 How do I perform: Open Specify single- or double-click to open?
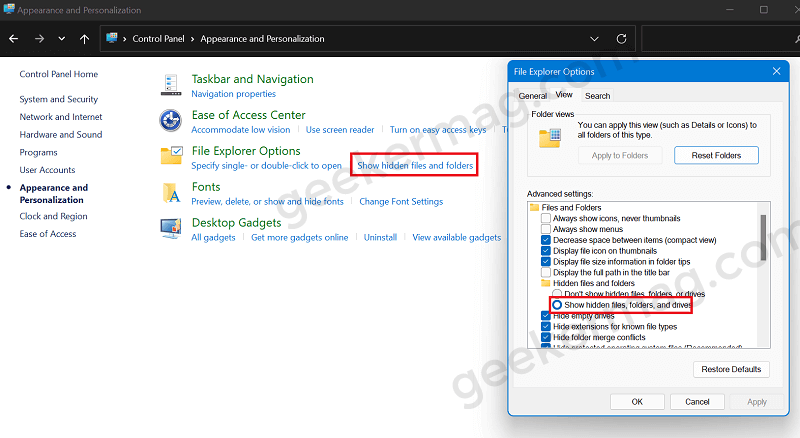pyautogui.click(x=266, y=165)
